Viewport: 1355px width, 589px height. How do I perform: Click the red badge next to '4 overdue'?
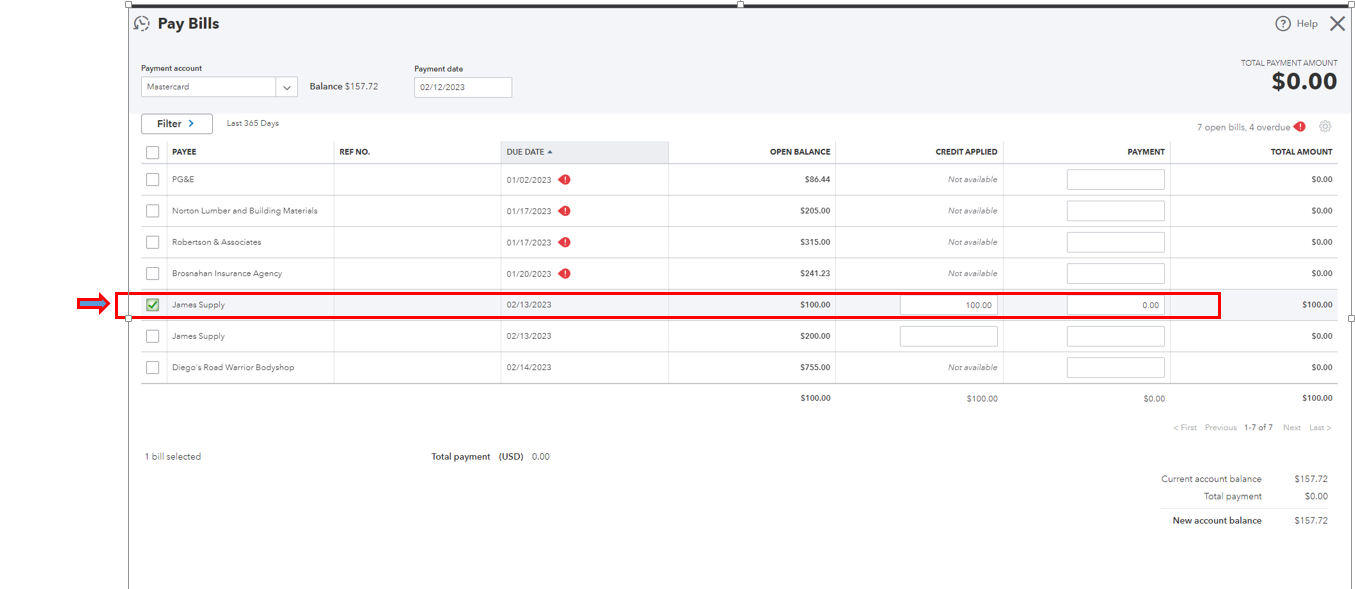[1300, 127]
